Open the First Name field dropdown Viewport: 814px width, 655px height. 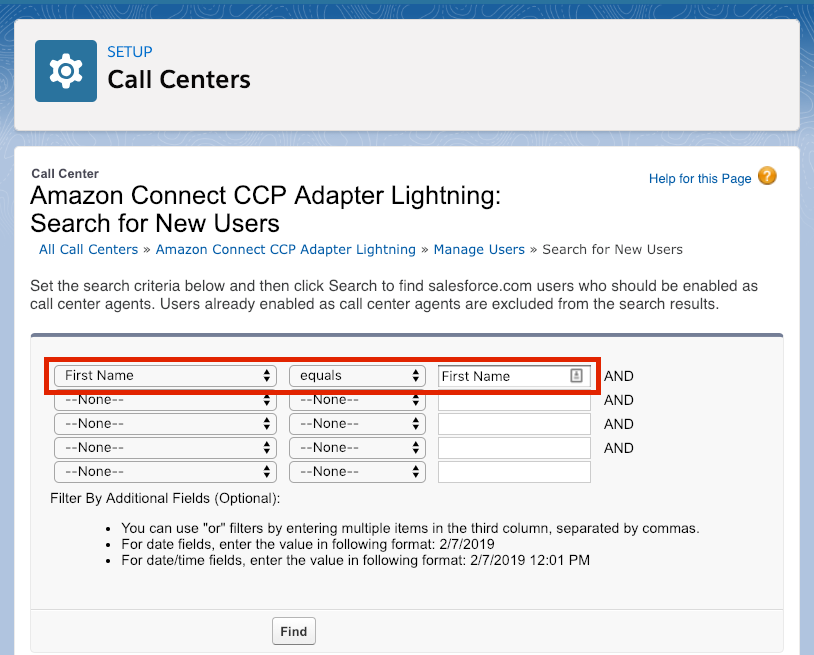(x=165, y=376)
